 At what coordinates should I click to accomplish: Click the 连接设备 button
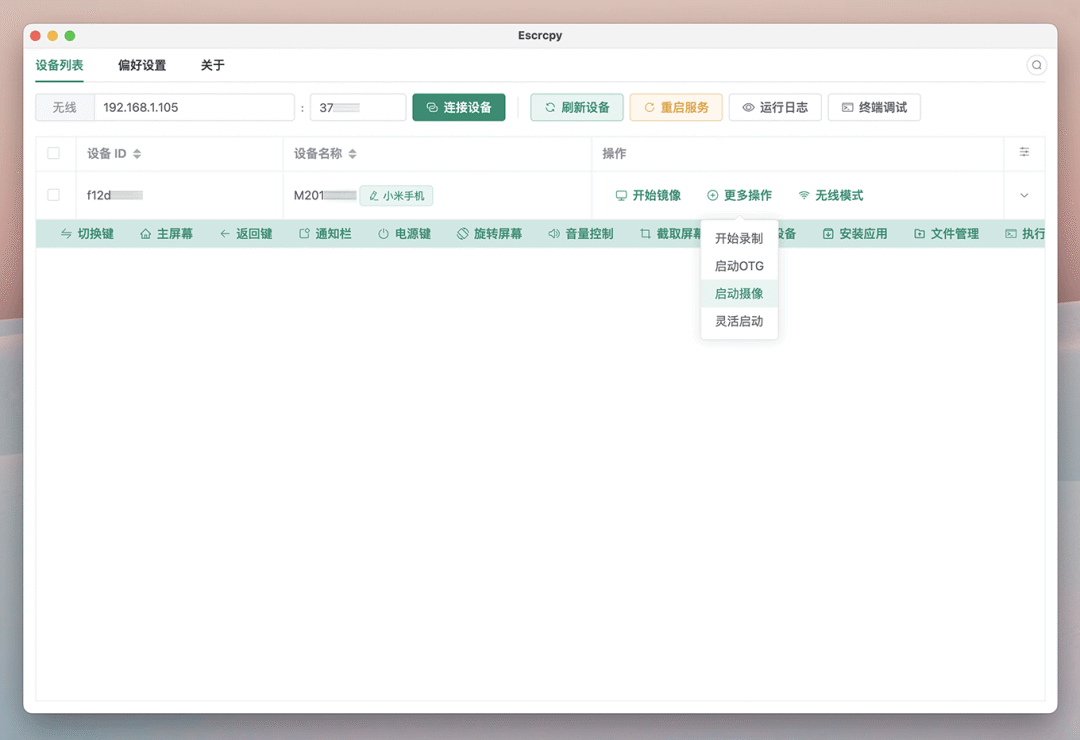tap(459, 107)
